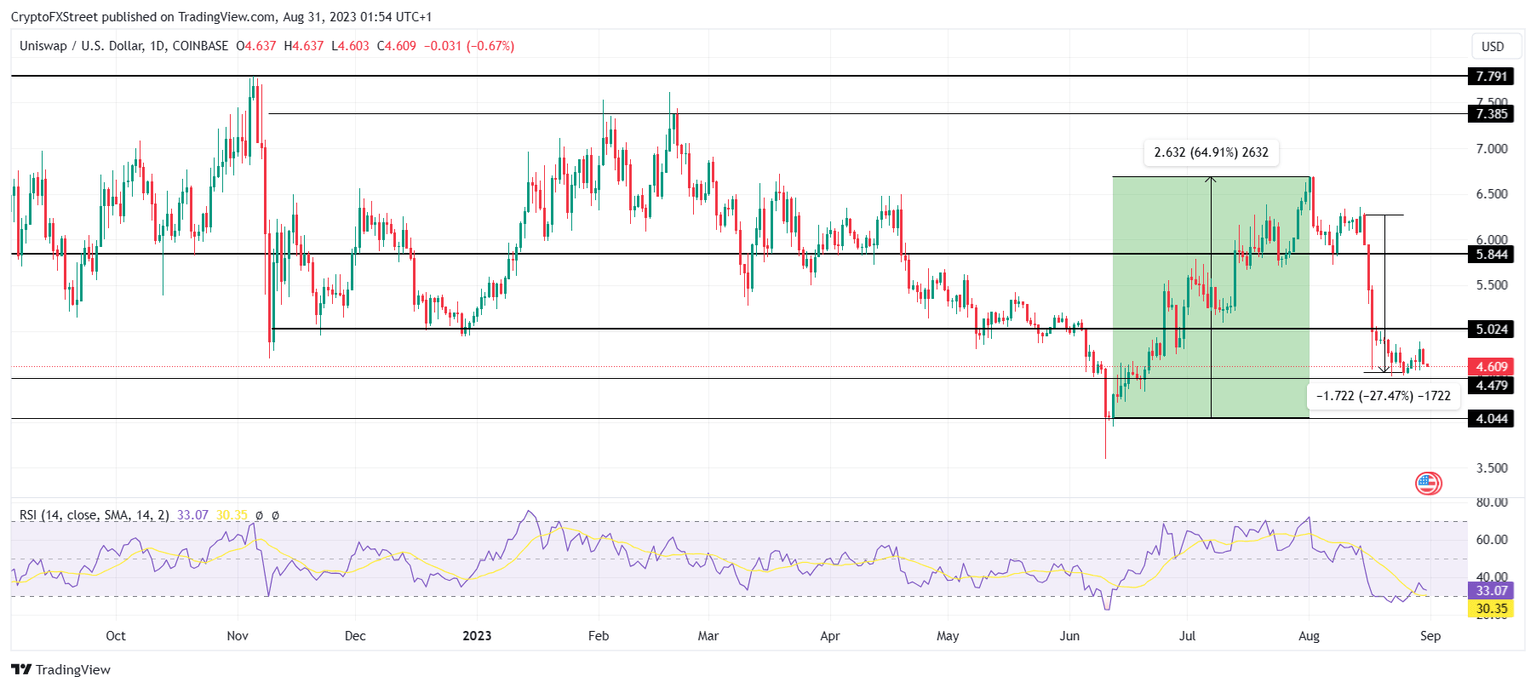Select the COINBASE exchange label
The width and height of the screenshot is (1536, 688).
pyautogui.click(x=199, y=44)
